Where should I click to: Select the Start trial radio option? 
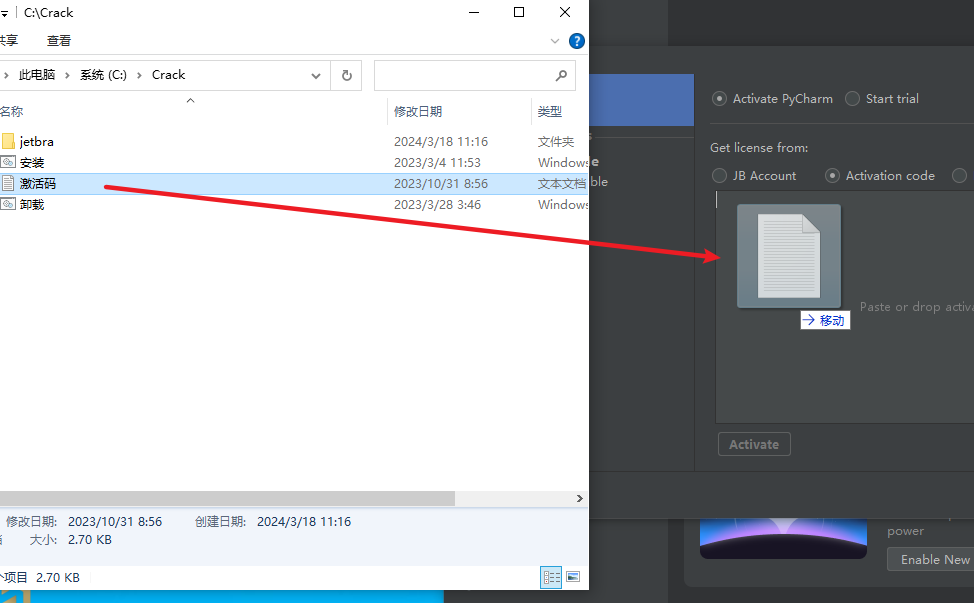[x=852, y=99]
